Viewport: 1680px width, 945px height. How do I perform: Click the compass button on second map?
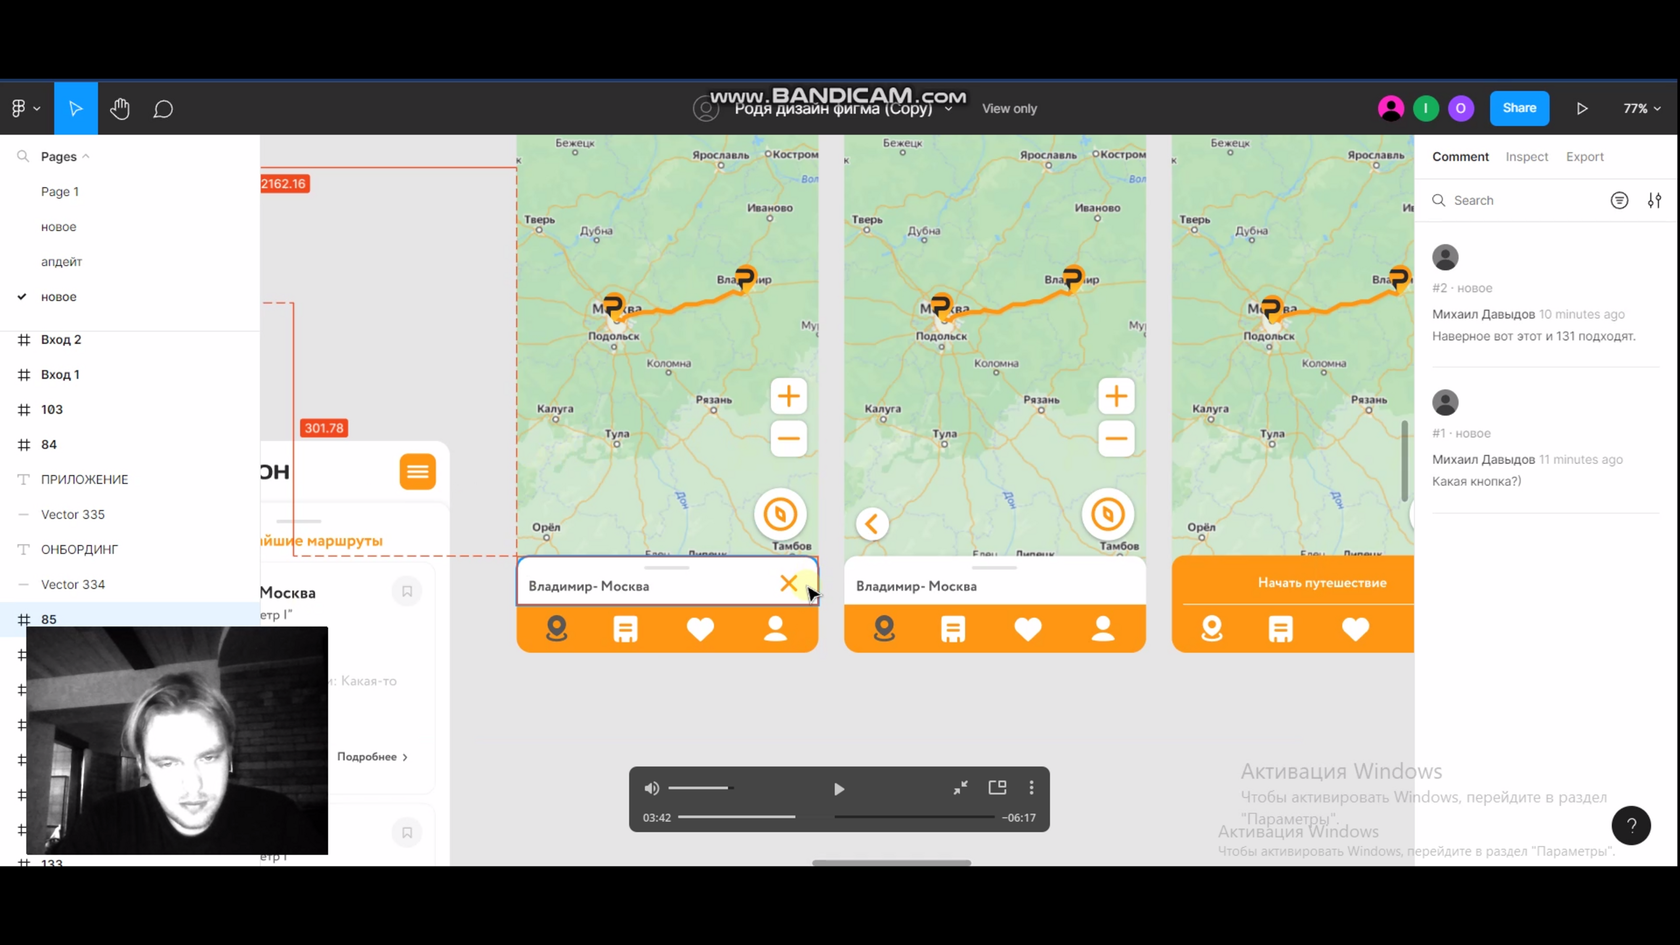[x=1107, y=514]
